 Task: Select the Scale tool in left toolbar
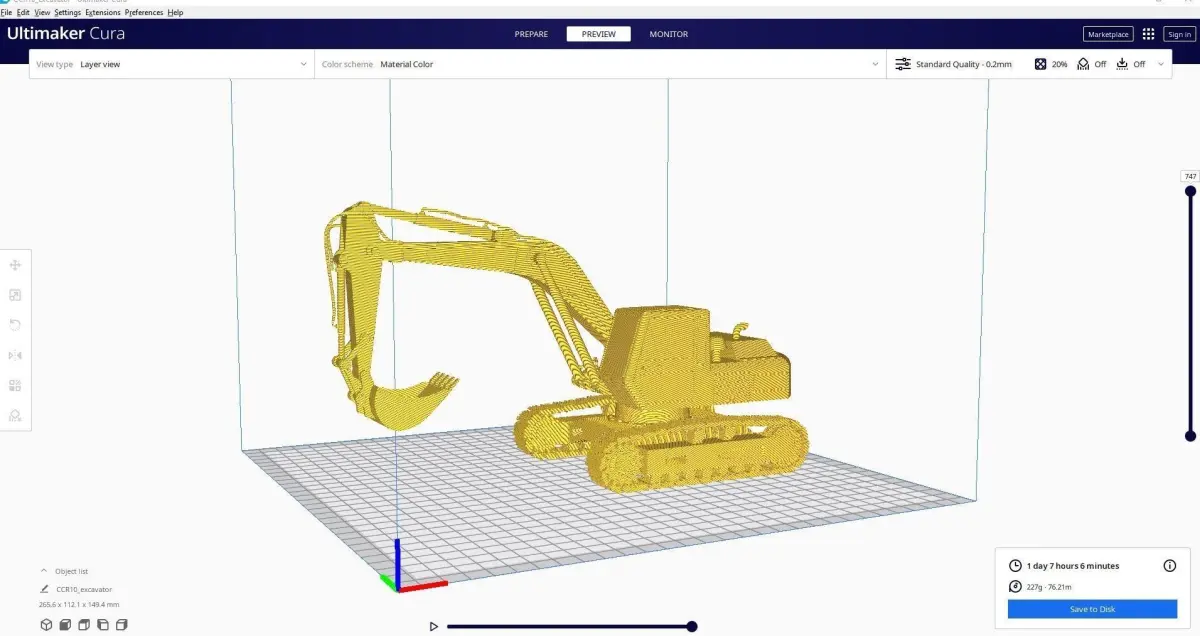[x=15, y=295]
